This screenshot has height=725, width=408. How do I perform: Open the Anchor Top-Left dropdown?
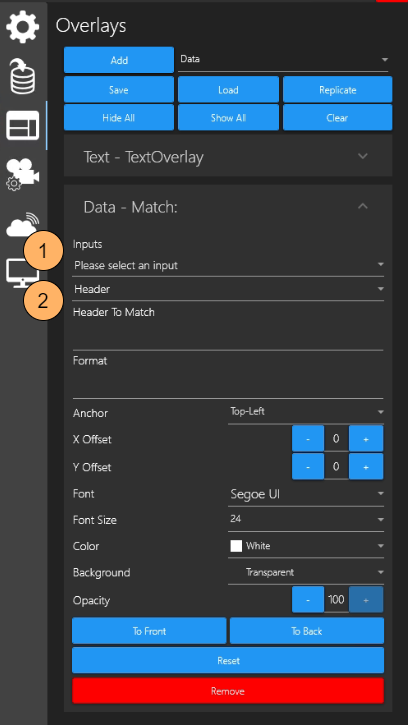point(306,412)
